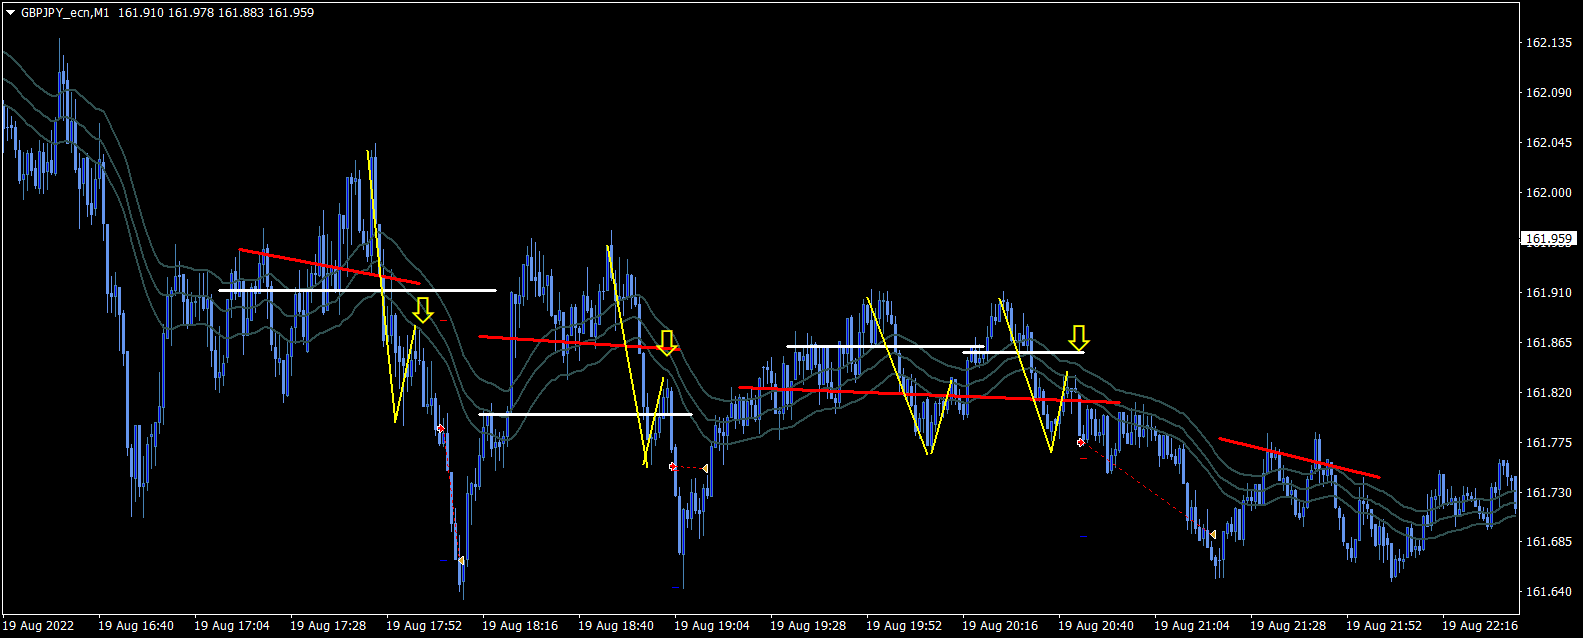Click the 19 Aug 19:52 time label
1583x638 pixels.
[904, 626]
